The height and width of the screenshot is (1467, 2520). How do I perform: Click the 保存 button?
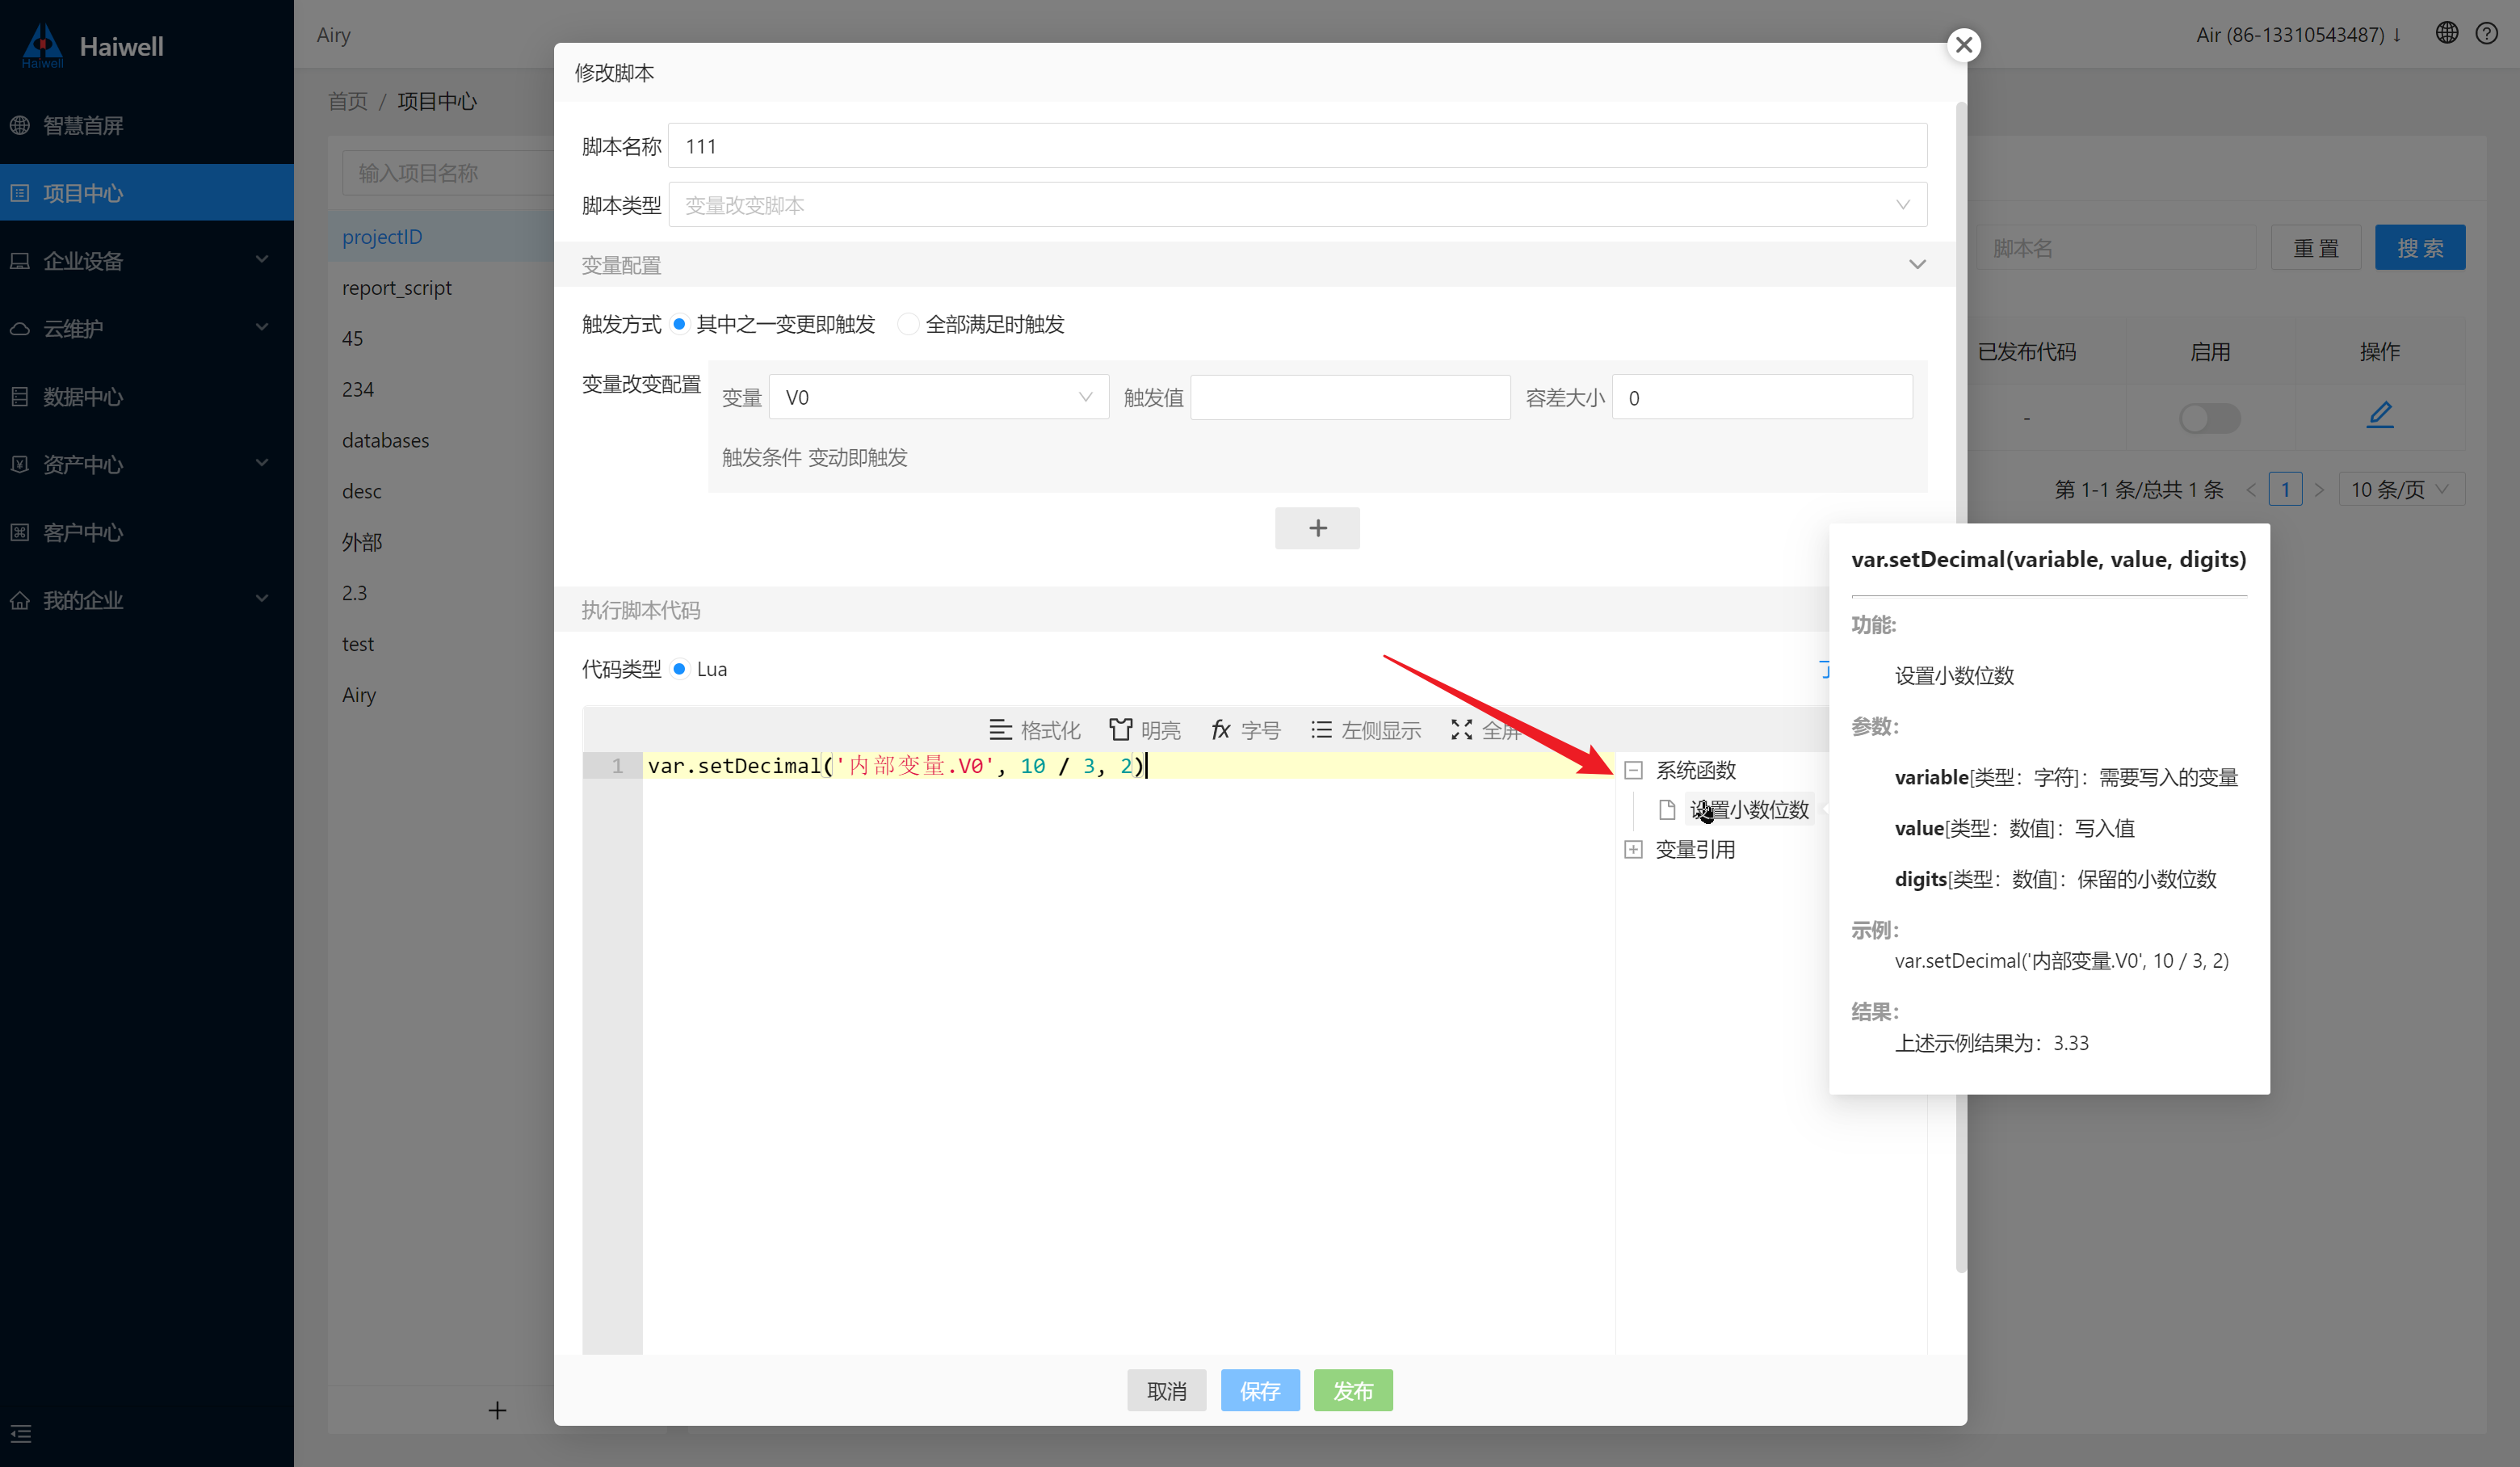click(x=1259, y=1390)
